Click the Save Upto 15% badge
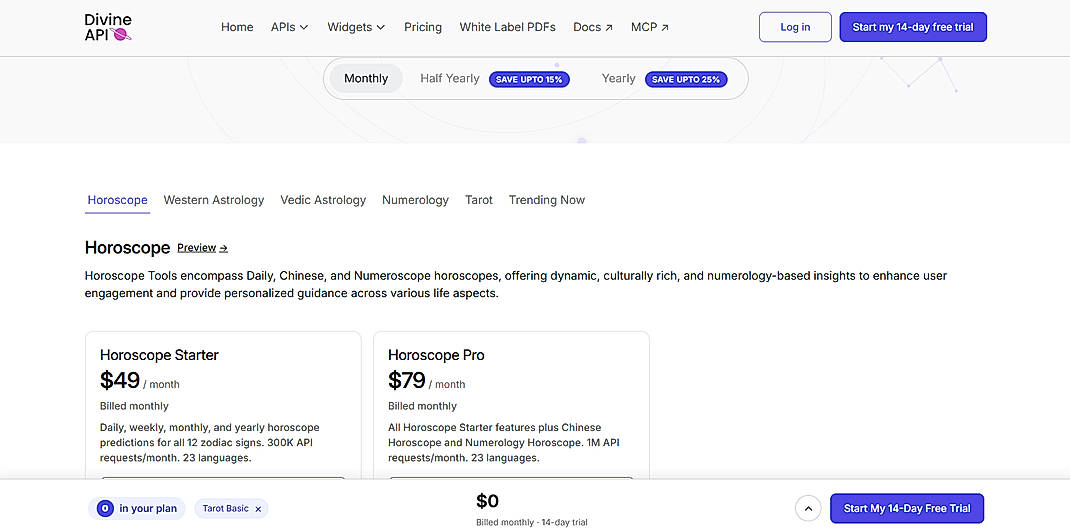Image resolution: width=1070 pixels, height=532 pixels. click(x=529, y=79)
